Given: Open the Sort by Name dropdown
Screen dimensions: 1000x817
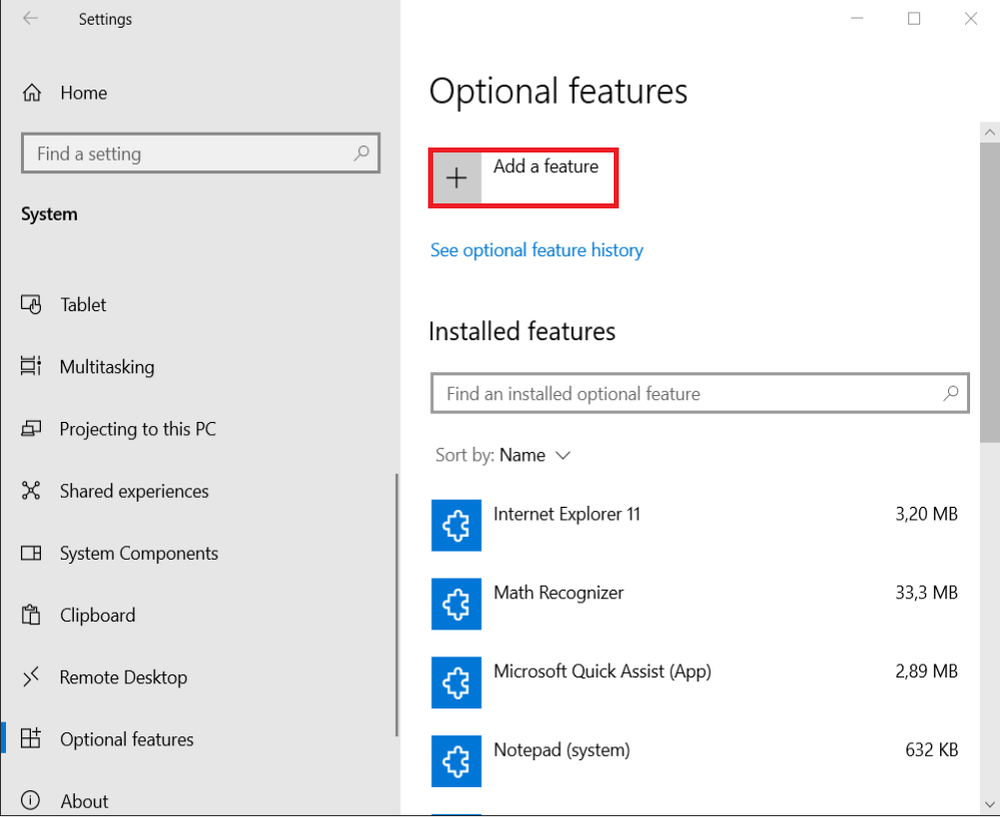Looking at the screenshot, I should tap(503, 455).
